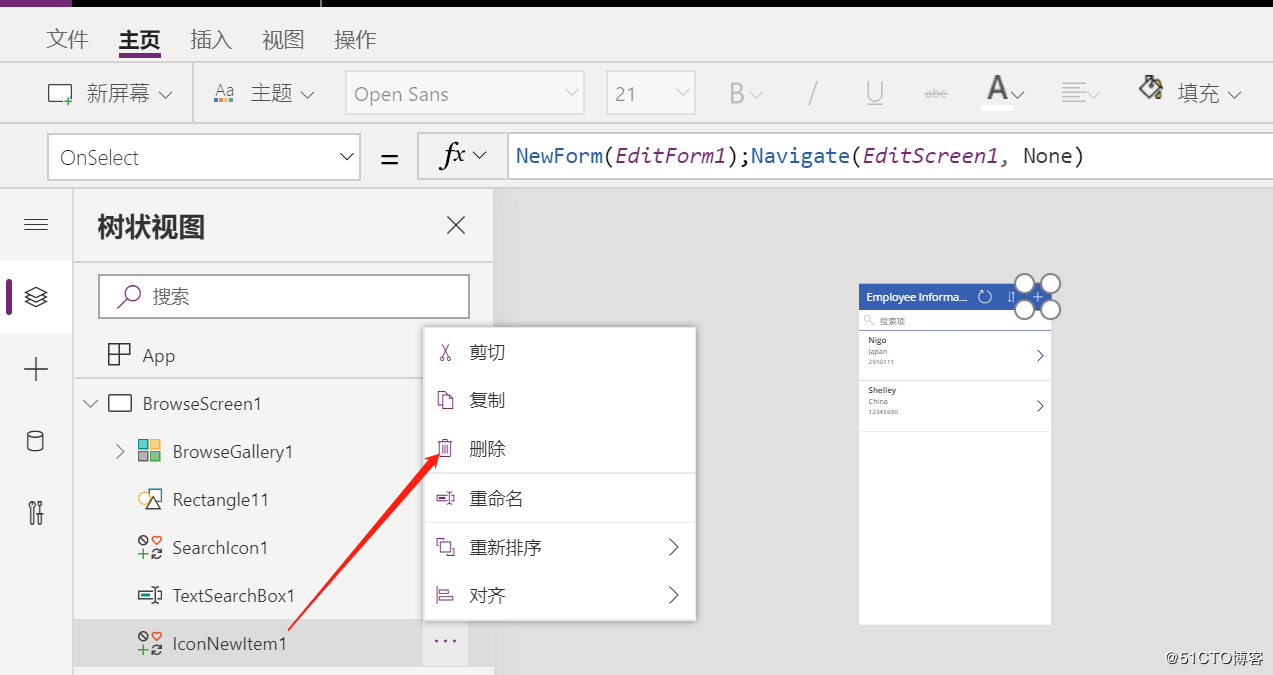Open the 新屏幕 new screen dropdown
Viewport: 1273px width, 675px height.
pos(110,94)
